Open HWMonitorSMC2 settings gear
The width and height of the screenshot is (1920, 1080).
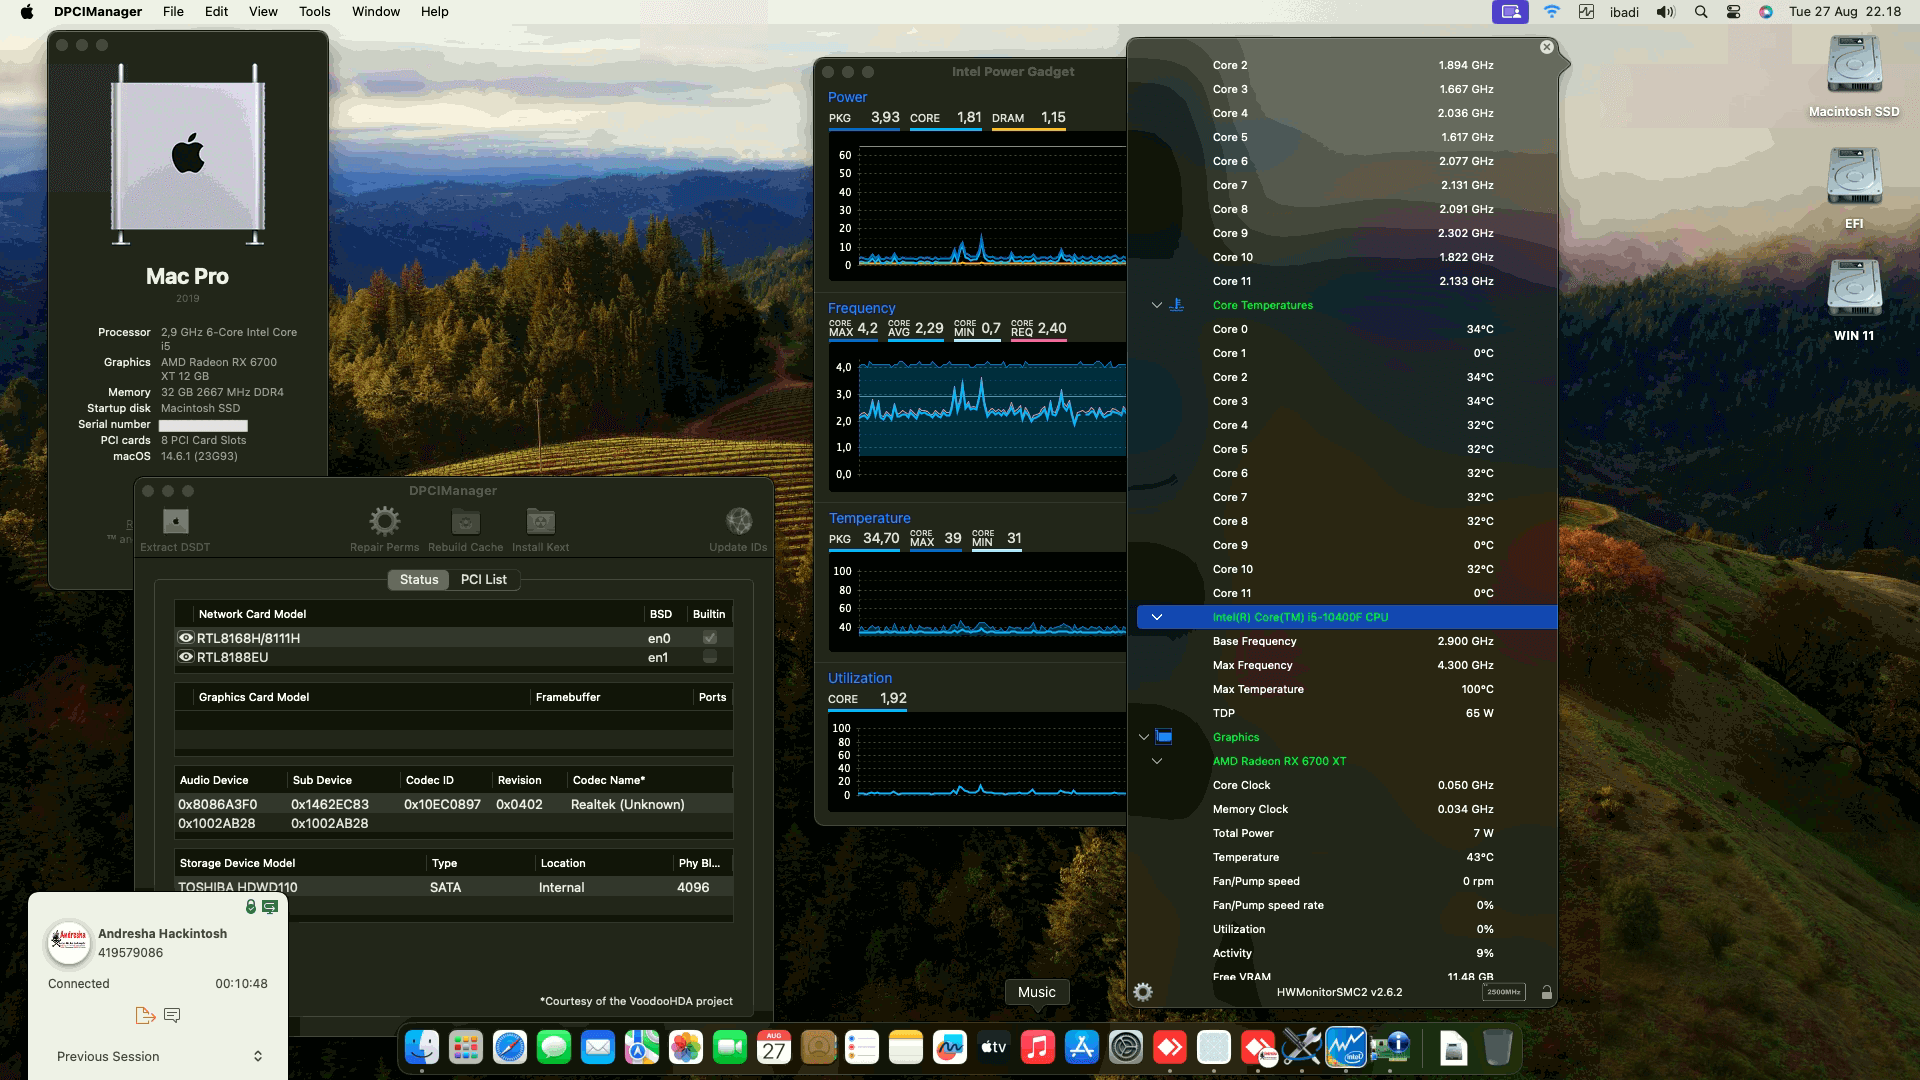[1143, 992]
